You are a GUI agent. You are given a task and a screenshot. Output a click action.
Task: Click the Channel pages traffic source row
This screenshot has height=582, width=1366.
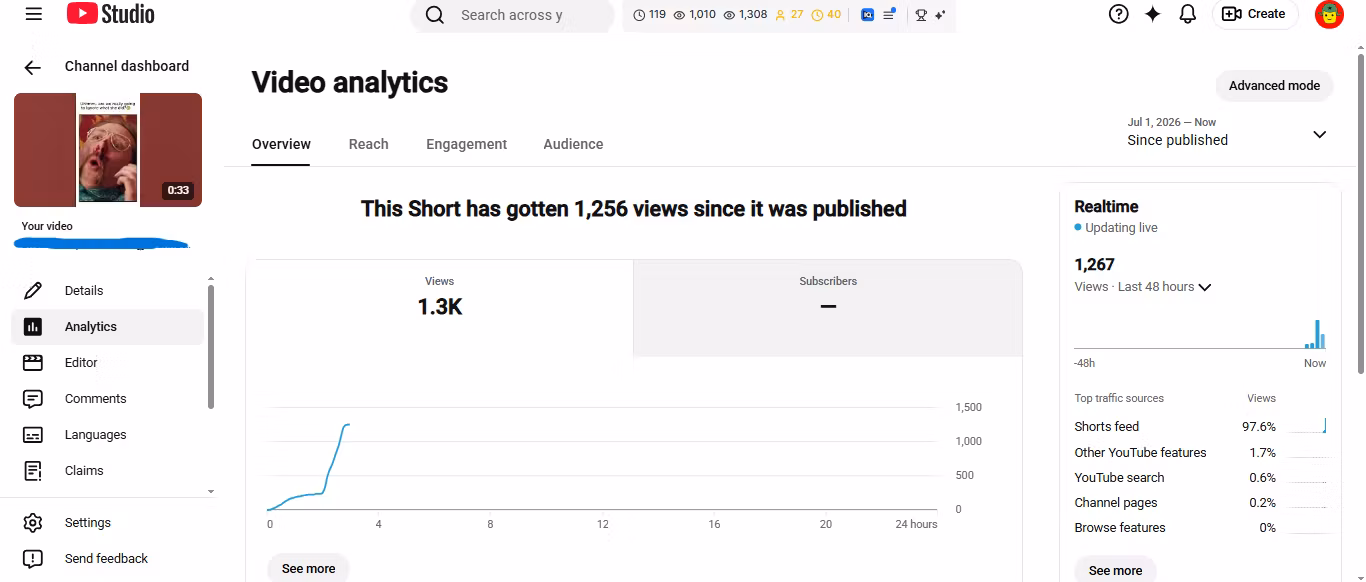1200,503
